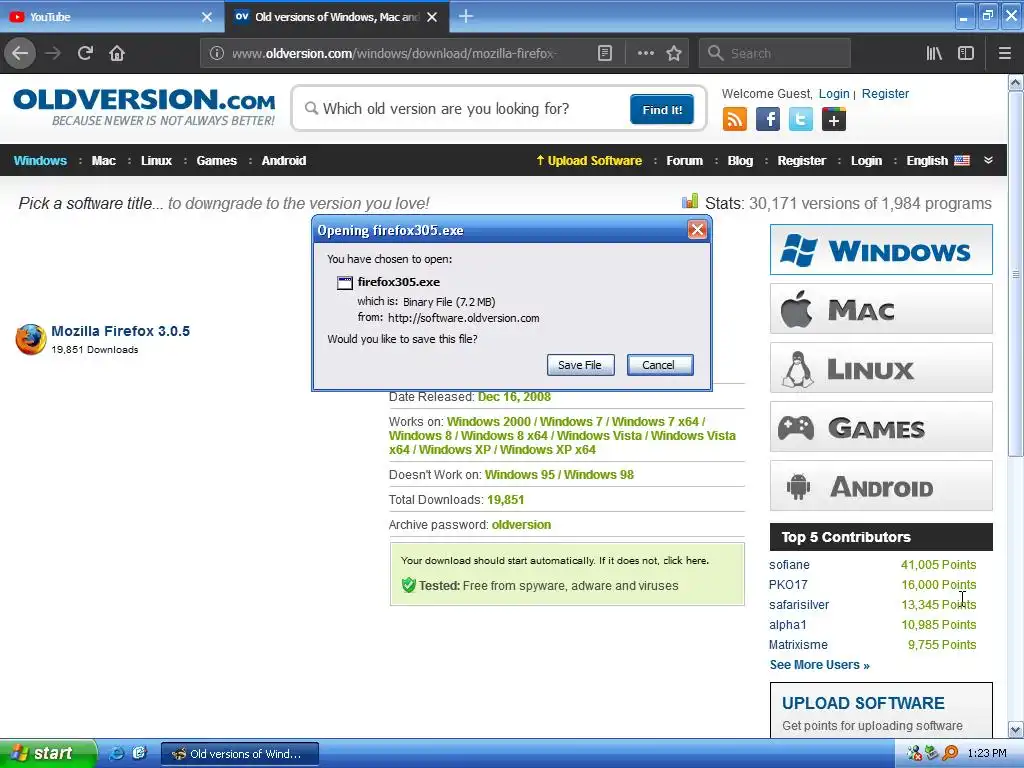This screenshot has height=768, width=1024.
Task: Open the Twitter icon
Action: 801,120
